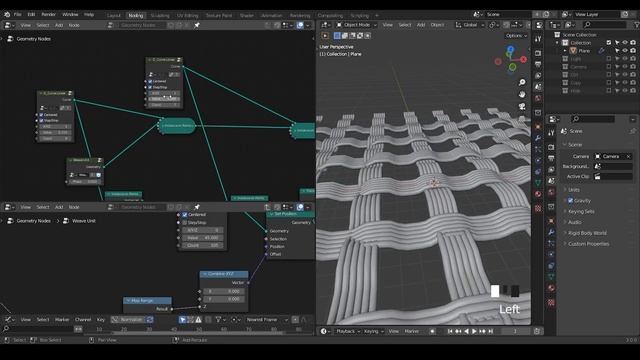Click Plane modifier wrench icon in outliner
The width and height of the screenshot is (640, 360).
(x=601, y=51)
